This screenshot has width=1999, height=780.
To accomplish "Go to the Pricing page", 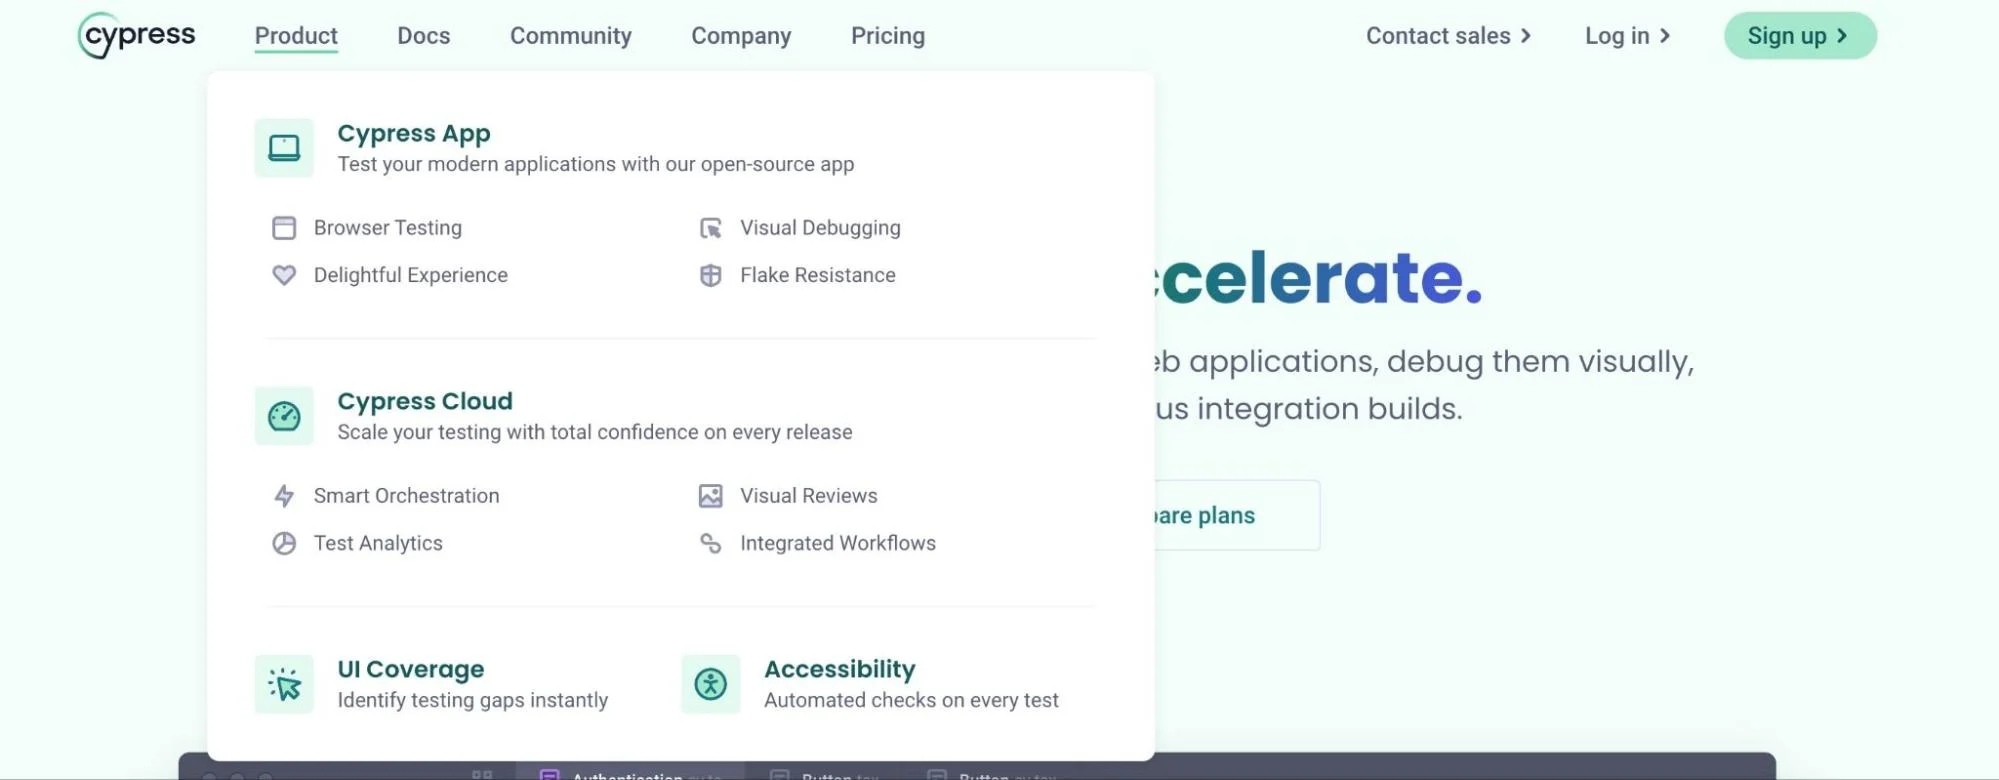I will click(x=888, y=36).
